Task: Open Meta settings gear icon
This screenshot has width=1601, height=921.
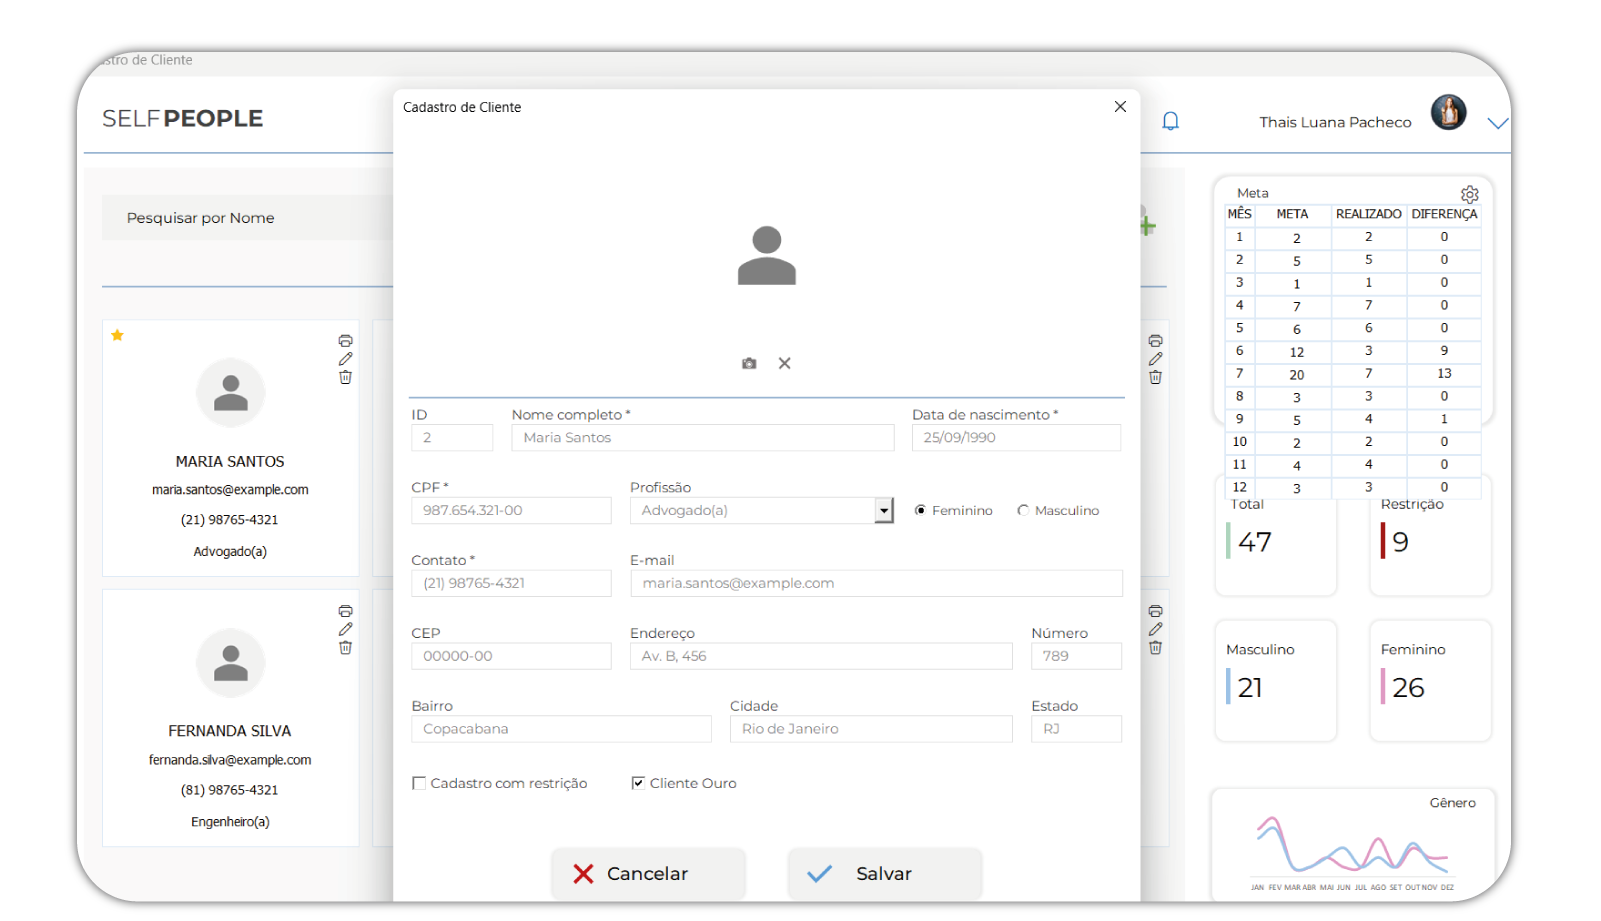Action: pos(1469,194)
